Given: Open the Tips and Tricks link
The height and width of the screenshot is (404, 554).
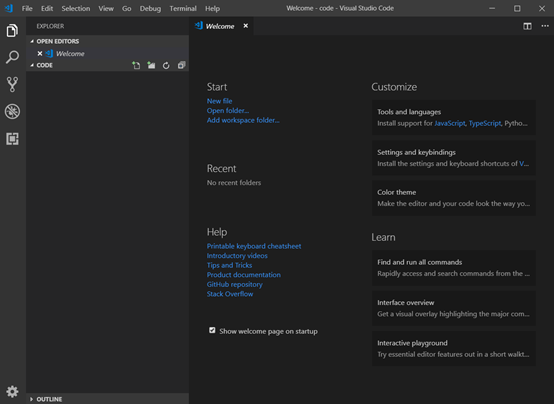Looking at the screenshot, I should (229, 265).
